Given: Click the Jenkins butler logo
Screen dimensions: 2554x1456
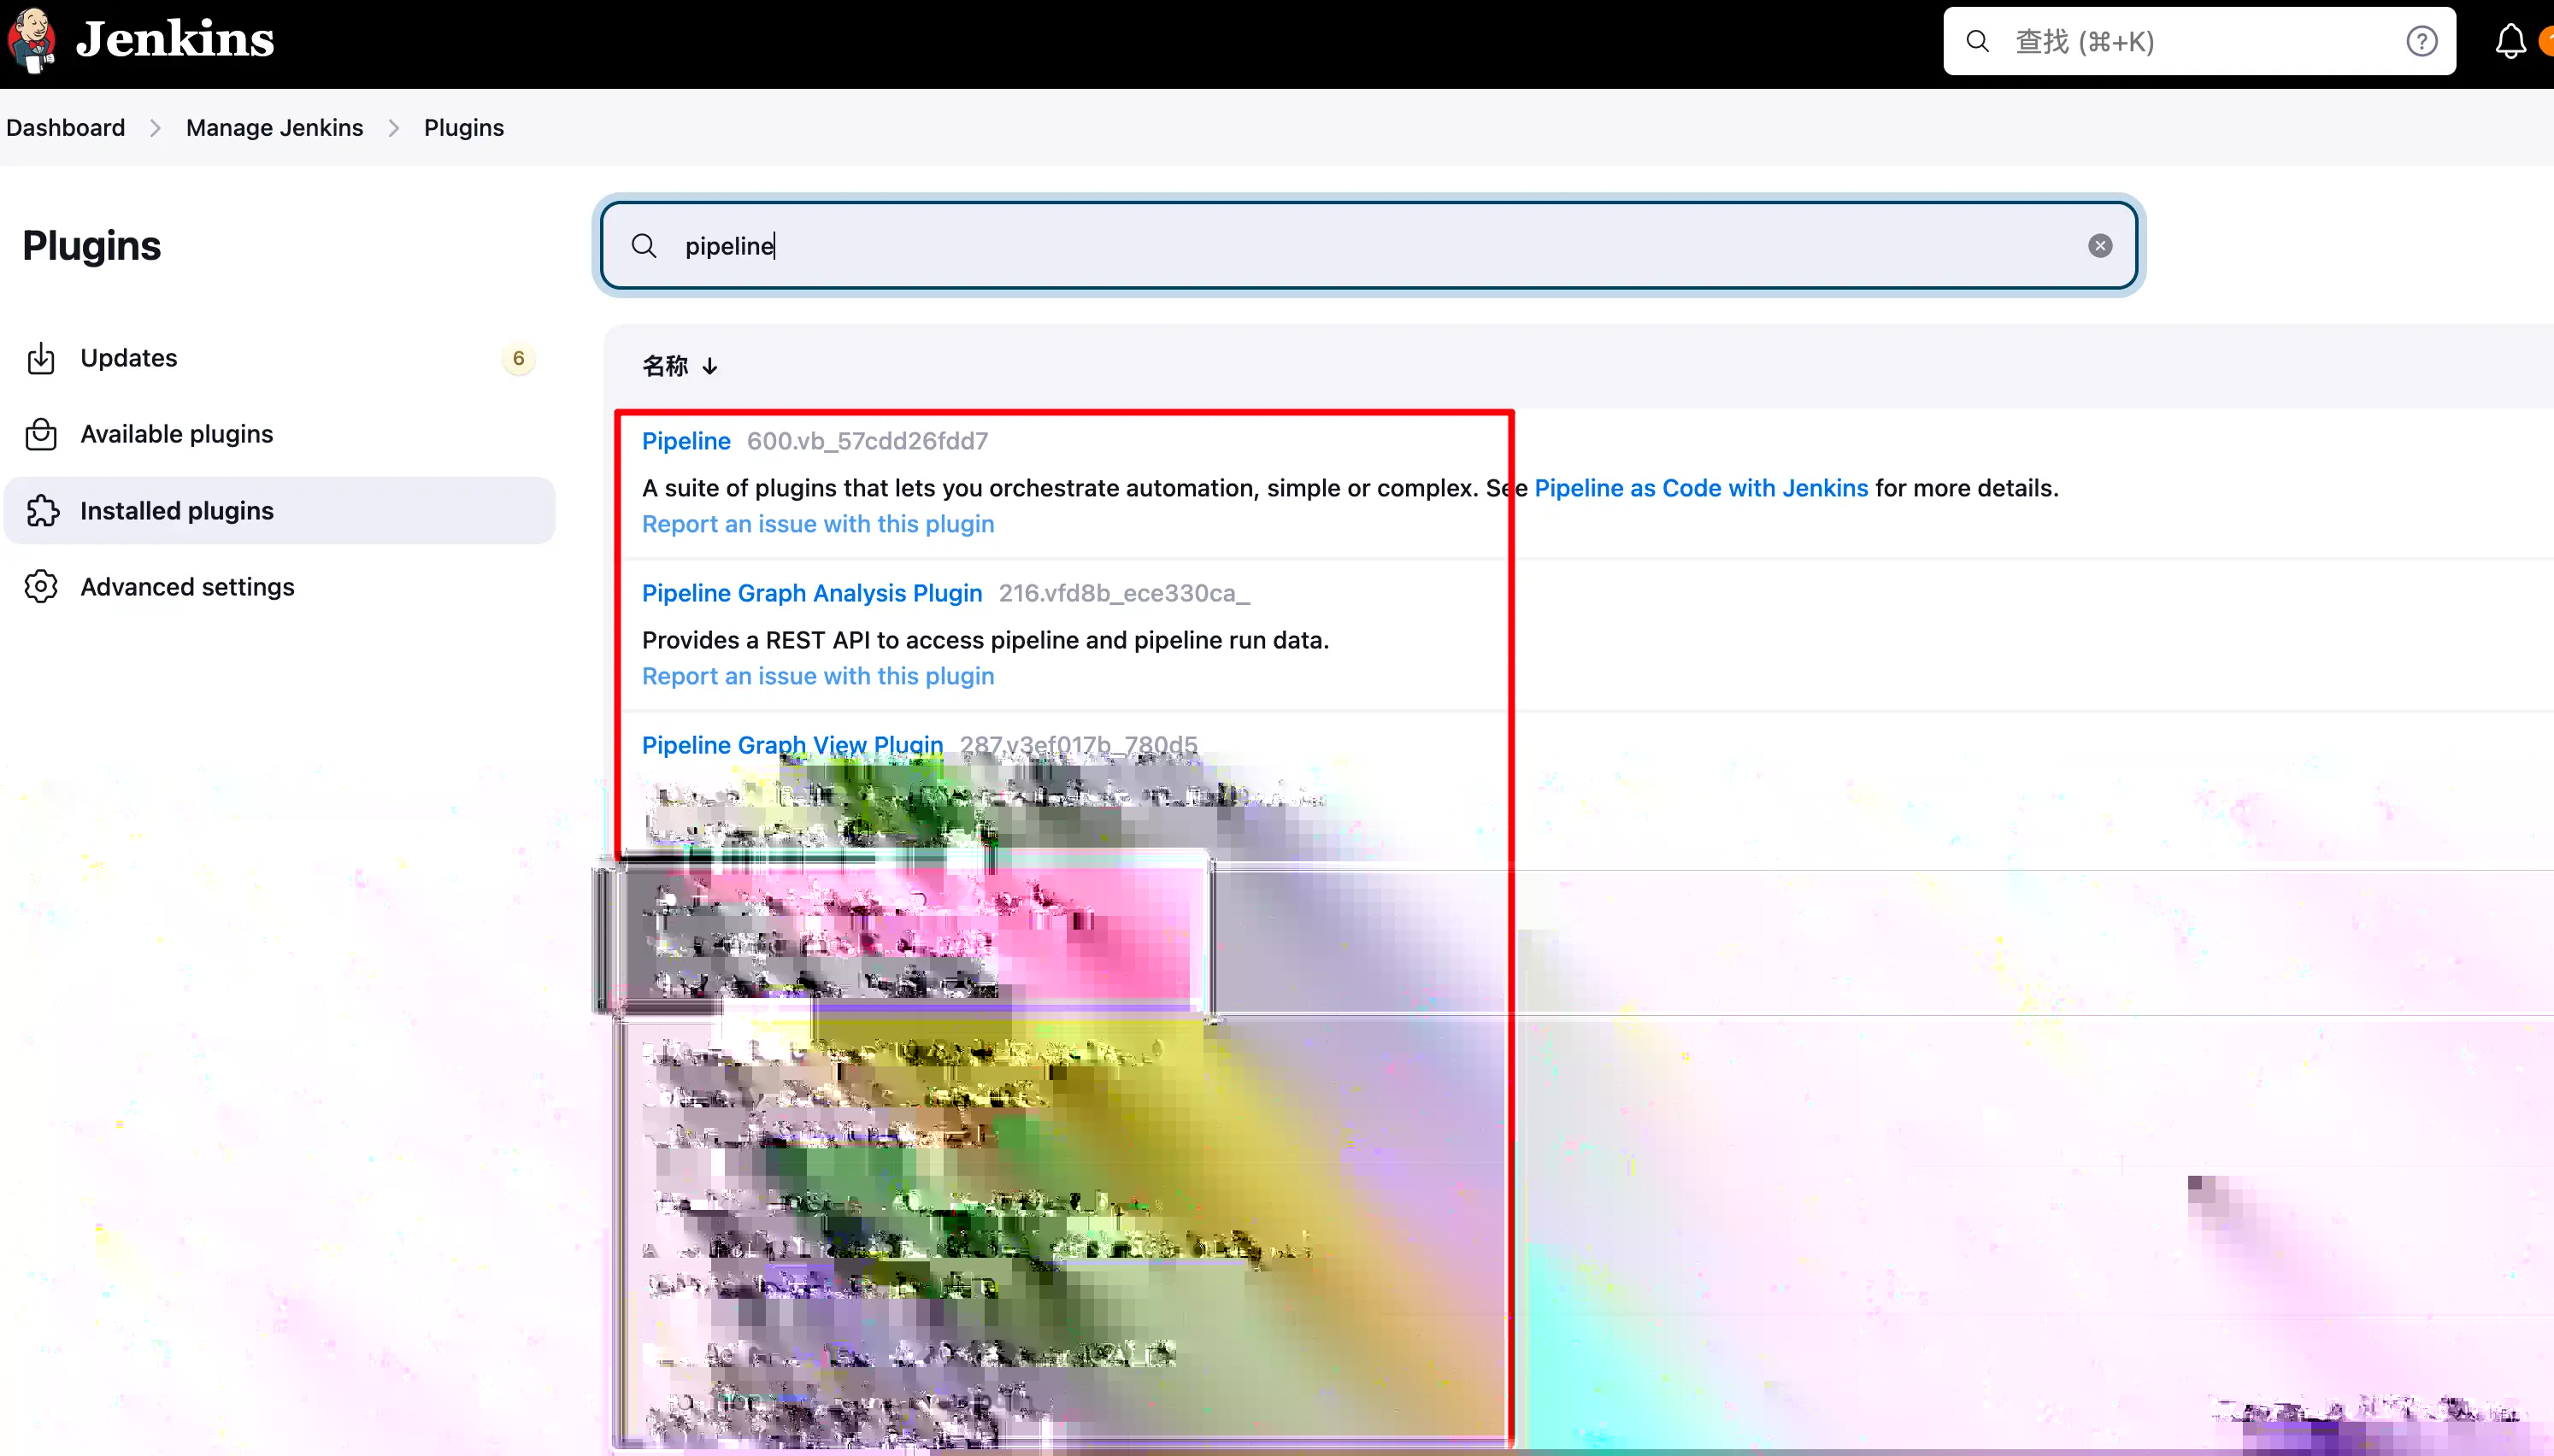Looking at the screenshot, I should pos(31,40).
